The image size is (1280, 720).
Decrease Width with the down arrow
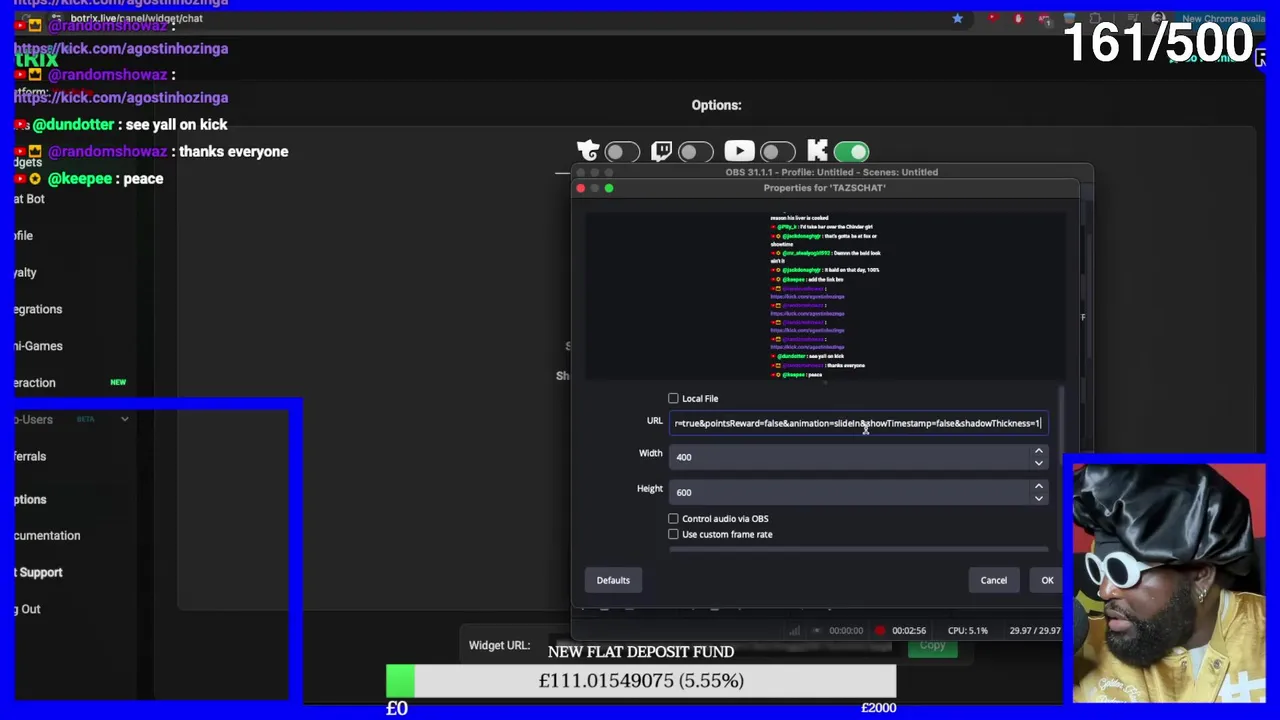[1038, 463]
